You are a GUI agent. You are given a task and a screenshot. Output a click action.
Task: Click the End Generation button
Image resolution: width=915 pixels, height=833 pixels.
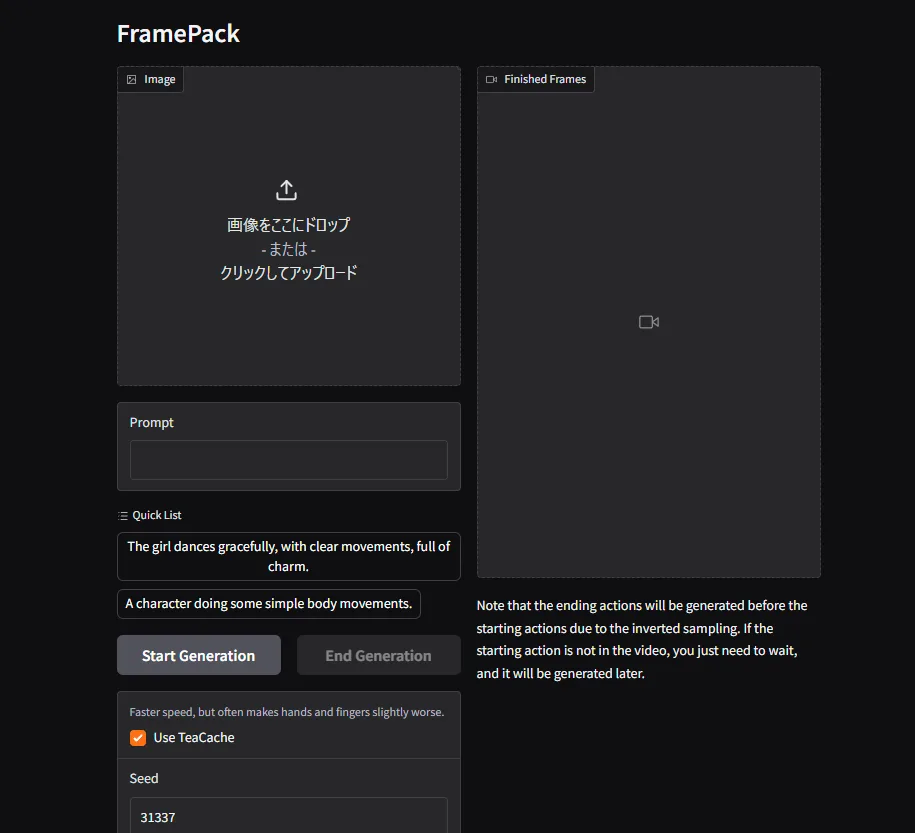379,656
